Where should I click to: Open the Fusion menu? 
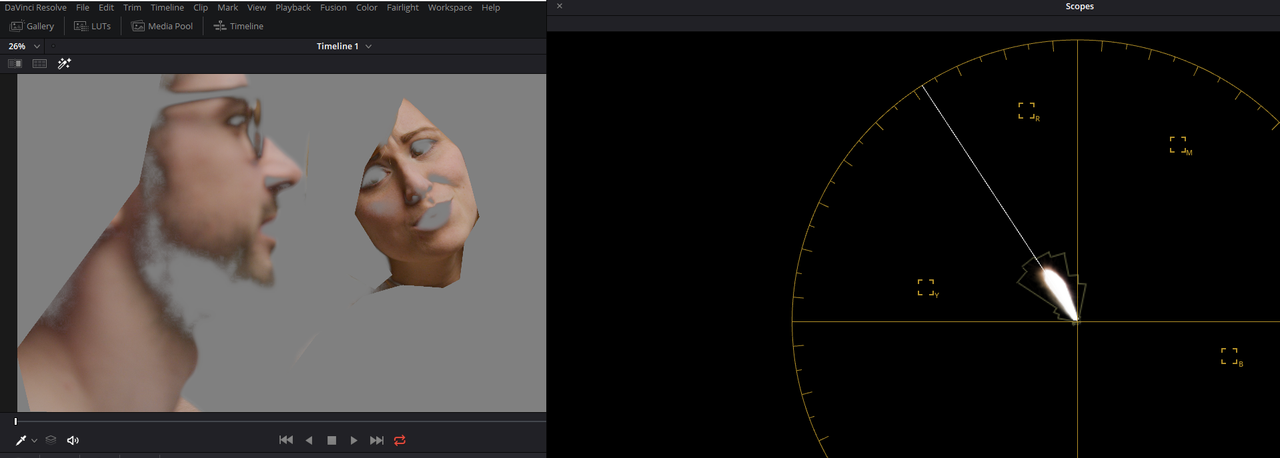tap(333, 7)
